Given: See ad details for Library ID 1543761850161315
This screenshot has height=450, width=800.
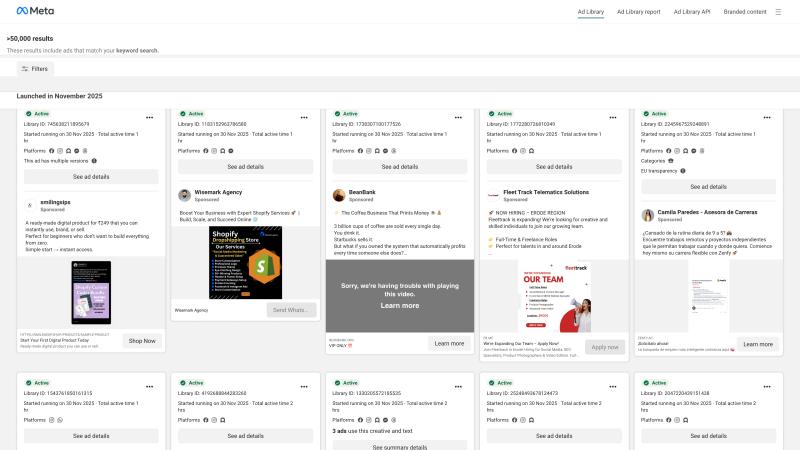Looking at the screenshot, I should [x=91, y=436].
